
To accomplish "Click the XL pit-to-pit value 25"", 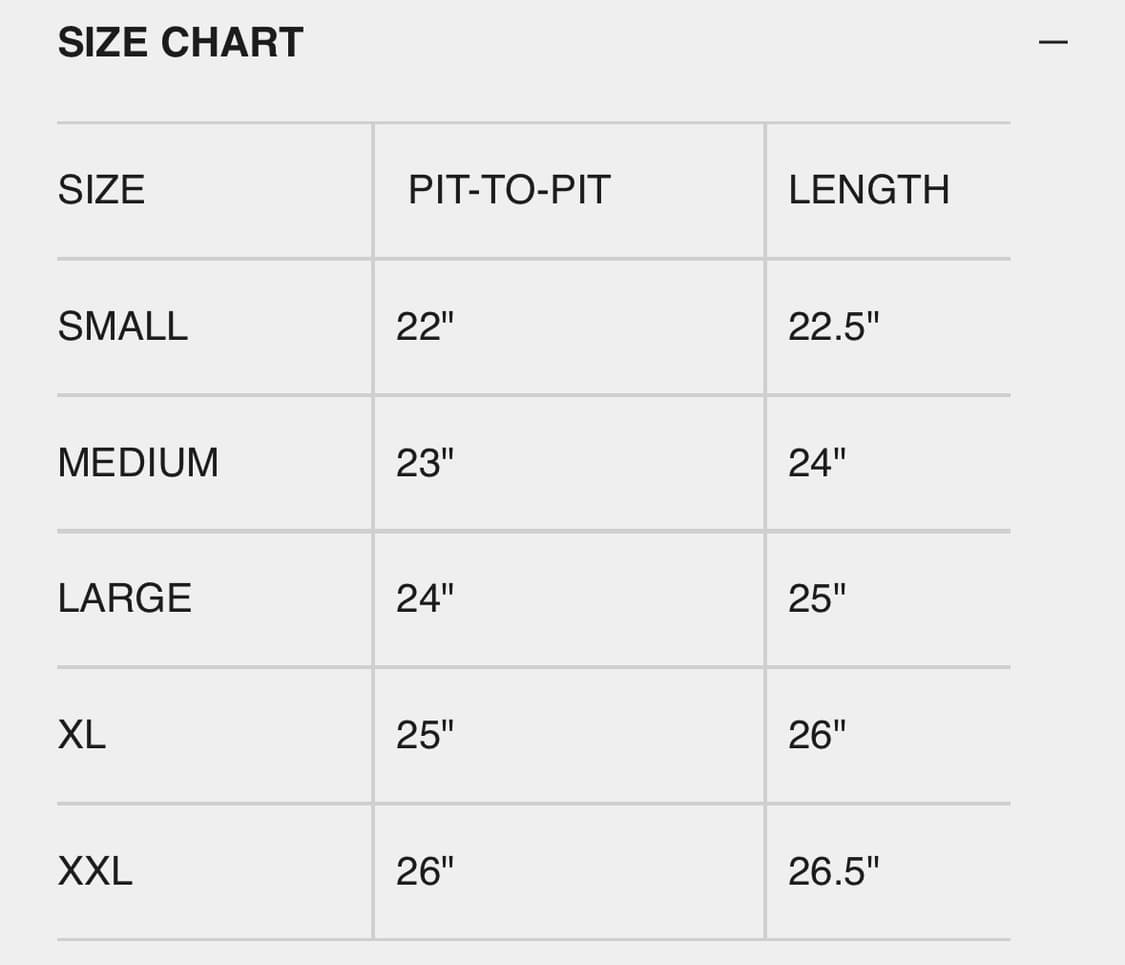I will tap(425, 735).
